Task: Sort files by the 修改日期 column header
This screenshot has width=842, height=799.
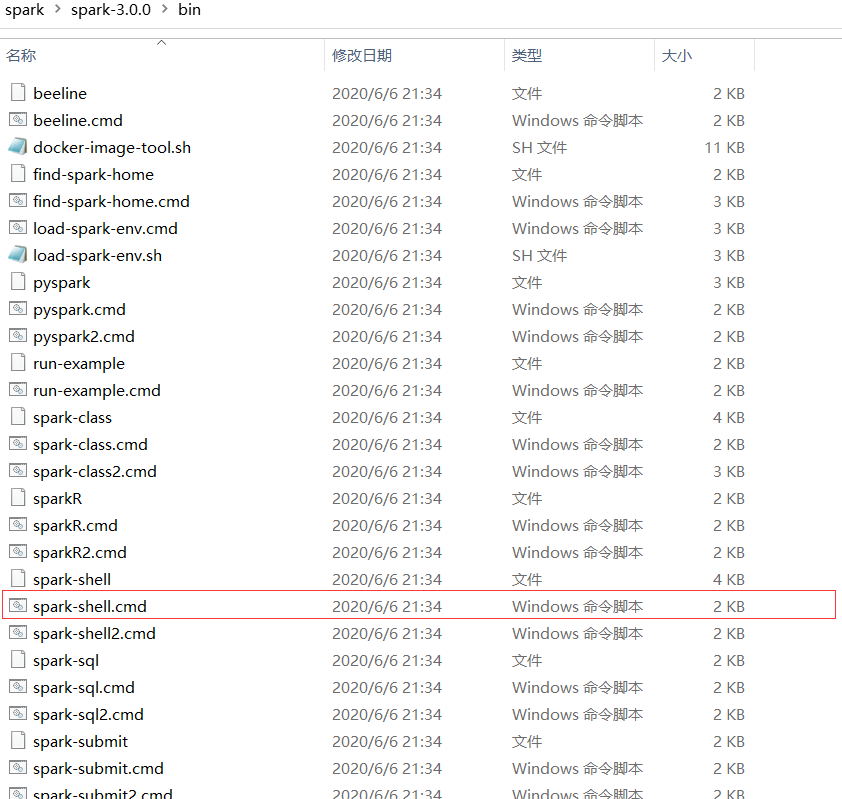Action: tap(361, 55)
